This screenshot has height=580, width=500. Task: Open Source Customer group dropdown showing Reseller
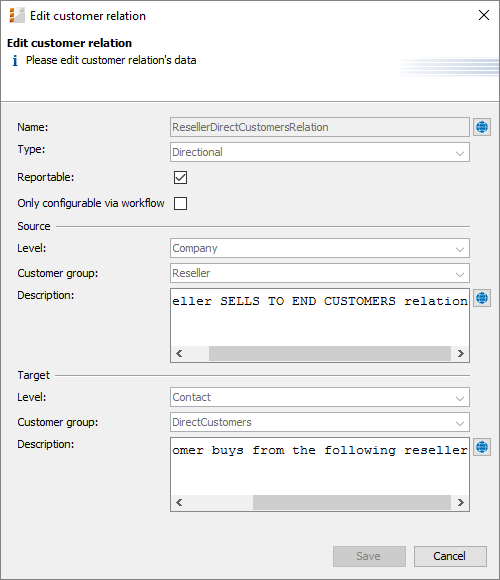click(x=320, y=273)
